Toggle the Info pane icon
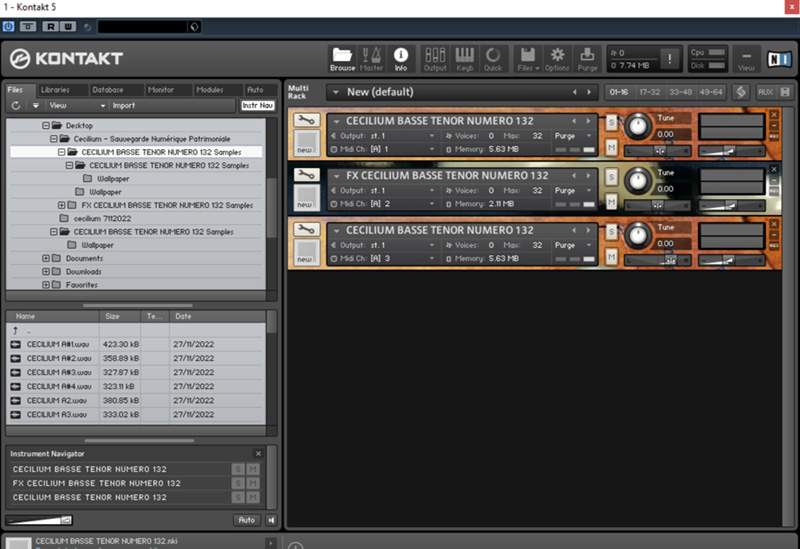The height and width of the screenshot is (549, 800). pyautogui.click(x=401, y=59)
